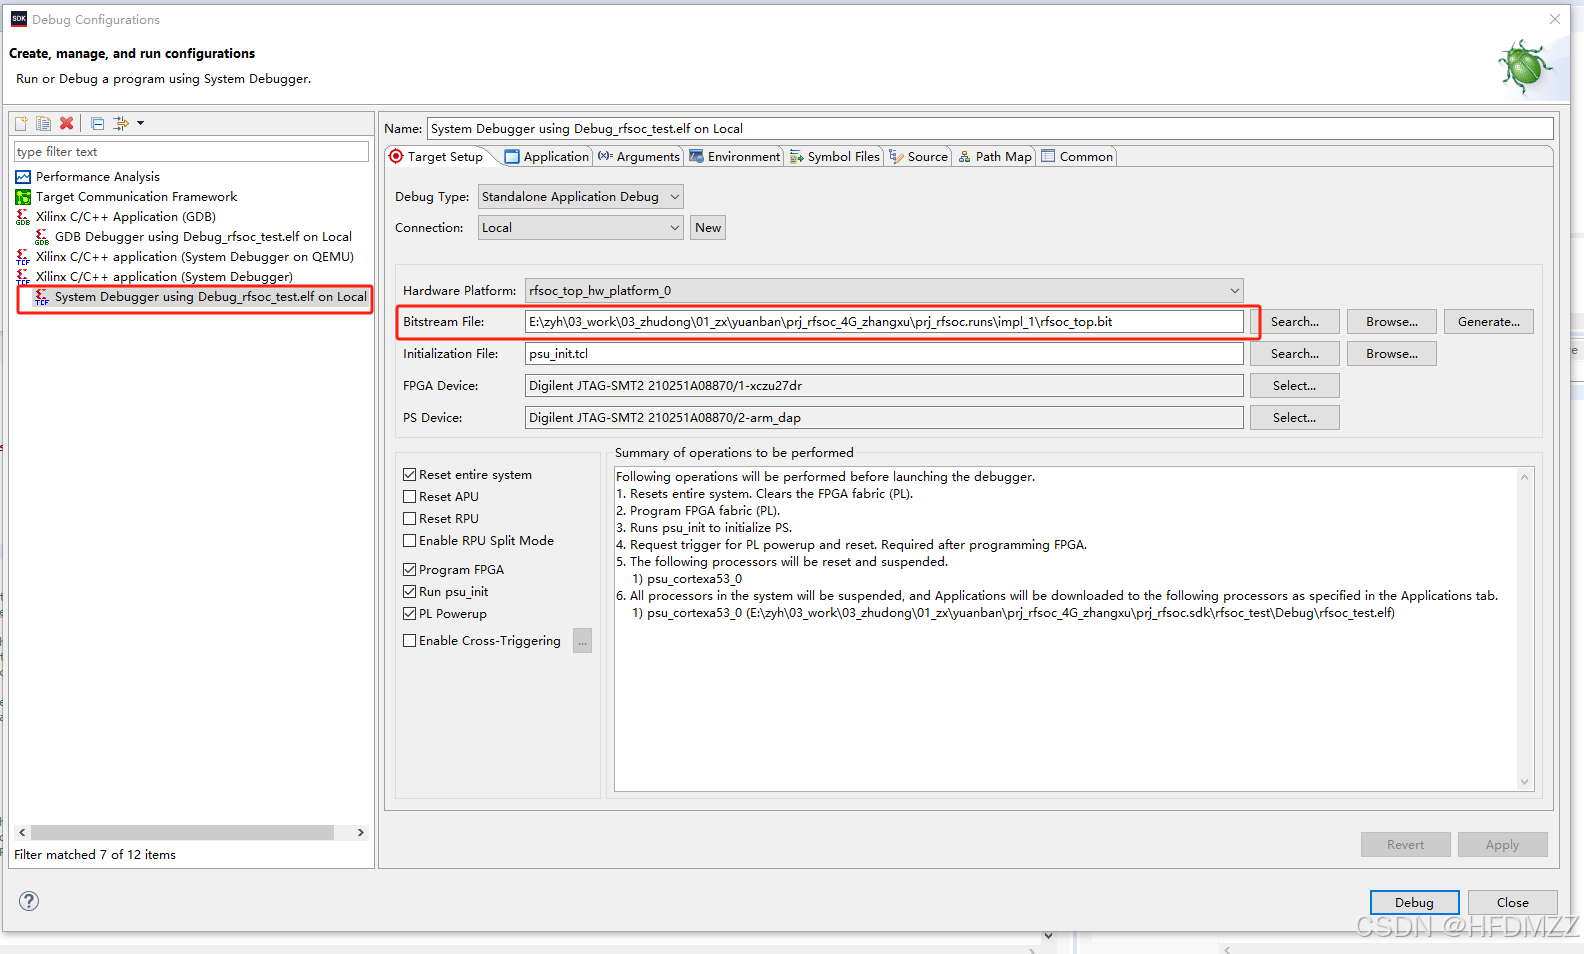Toggle Reset entire system checkbox

410,475
